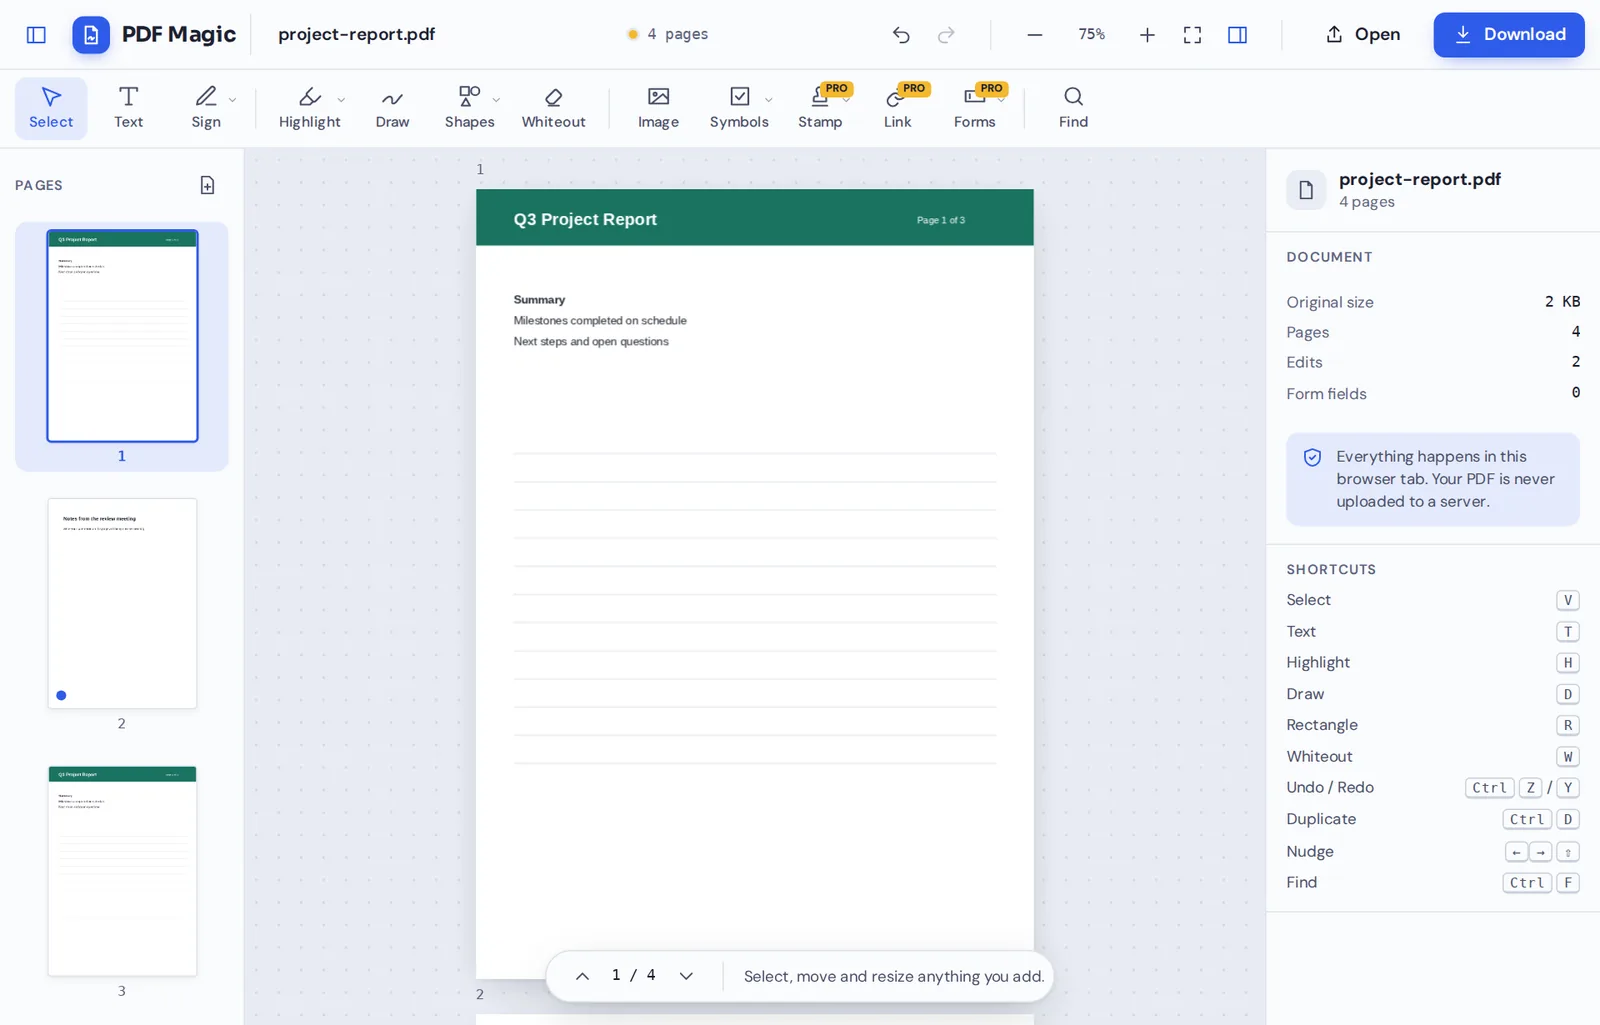The image size is (1600, 1025).
Task: Click the Whiteout shortcut W key
Action: [x=1567, y=757]
